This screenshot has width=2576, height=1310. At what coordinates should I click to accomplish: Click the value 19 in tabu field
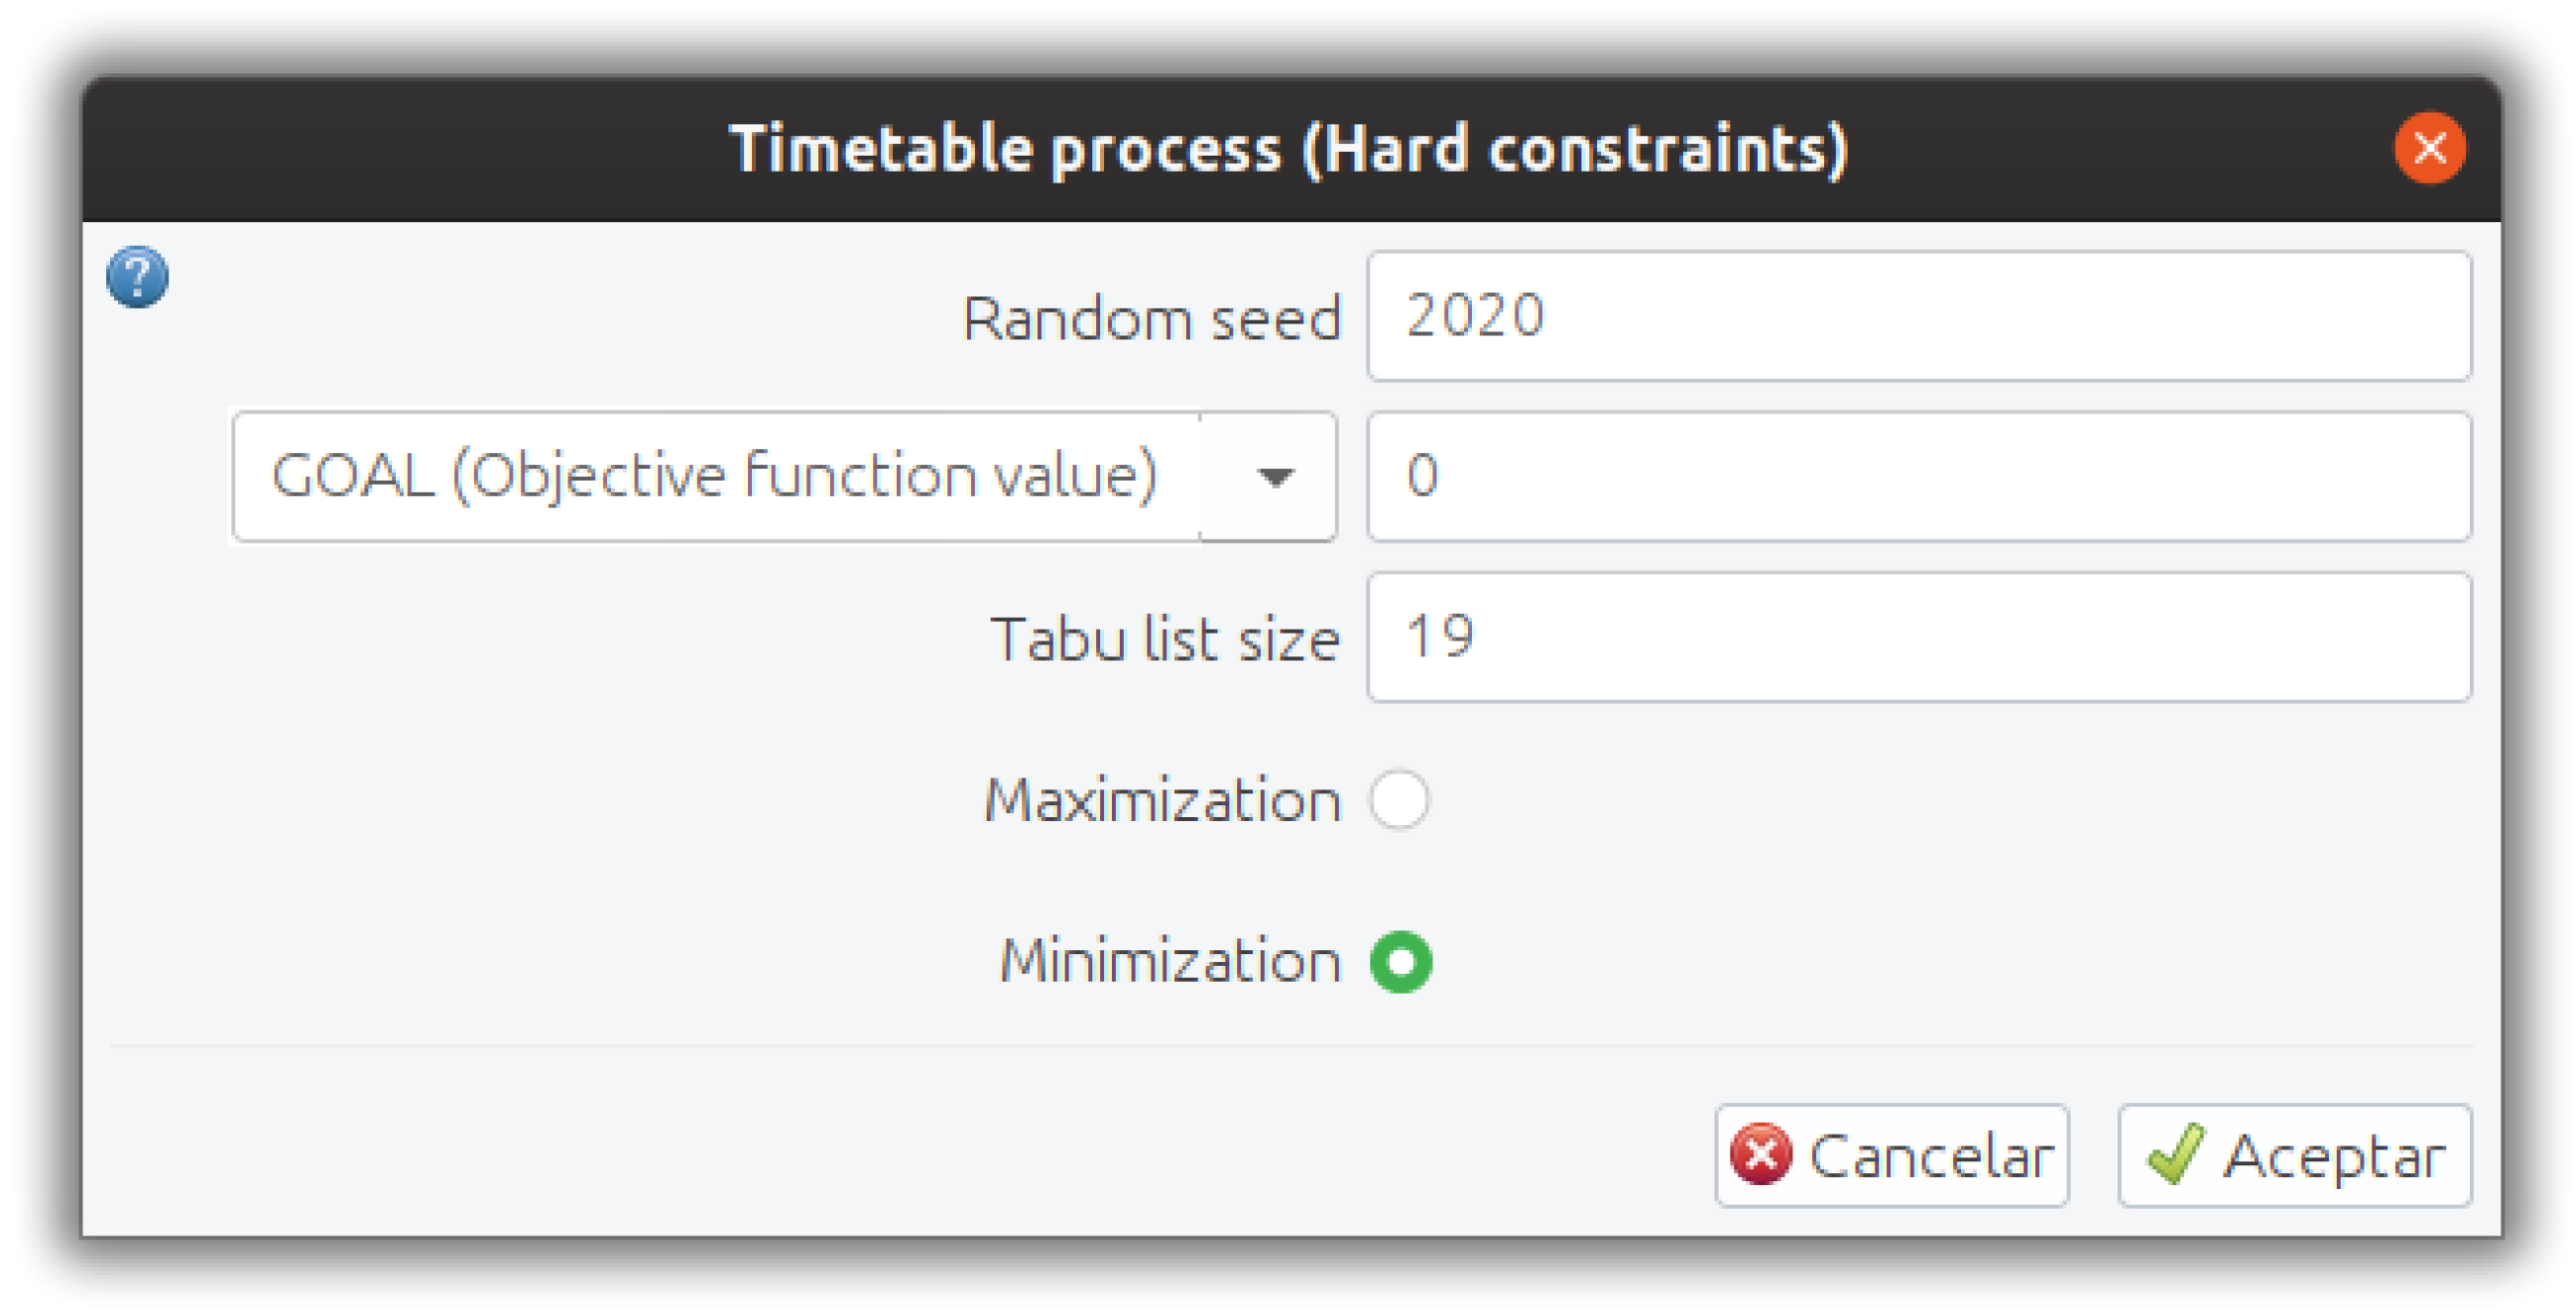tap(1440, 637)
